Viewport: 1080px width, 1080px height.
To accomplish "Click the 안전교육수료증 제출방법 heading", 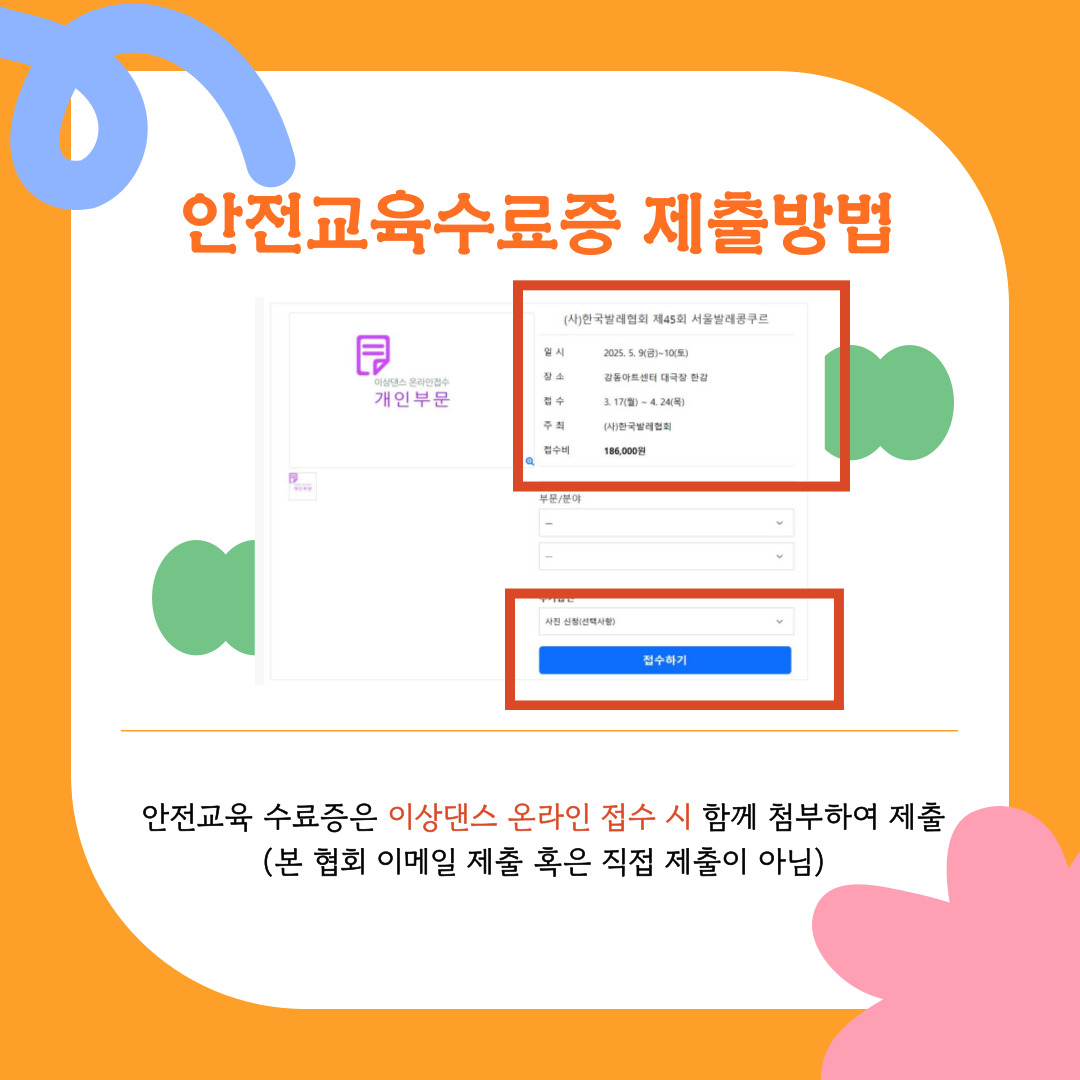I will click(537, 223).
